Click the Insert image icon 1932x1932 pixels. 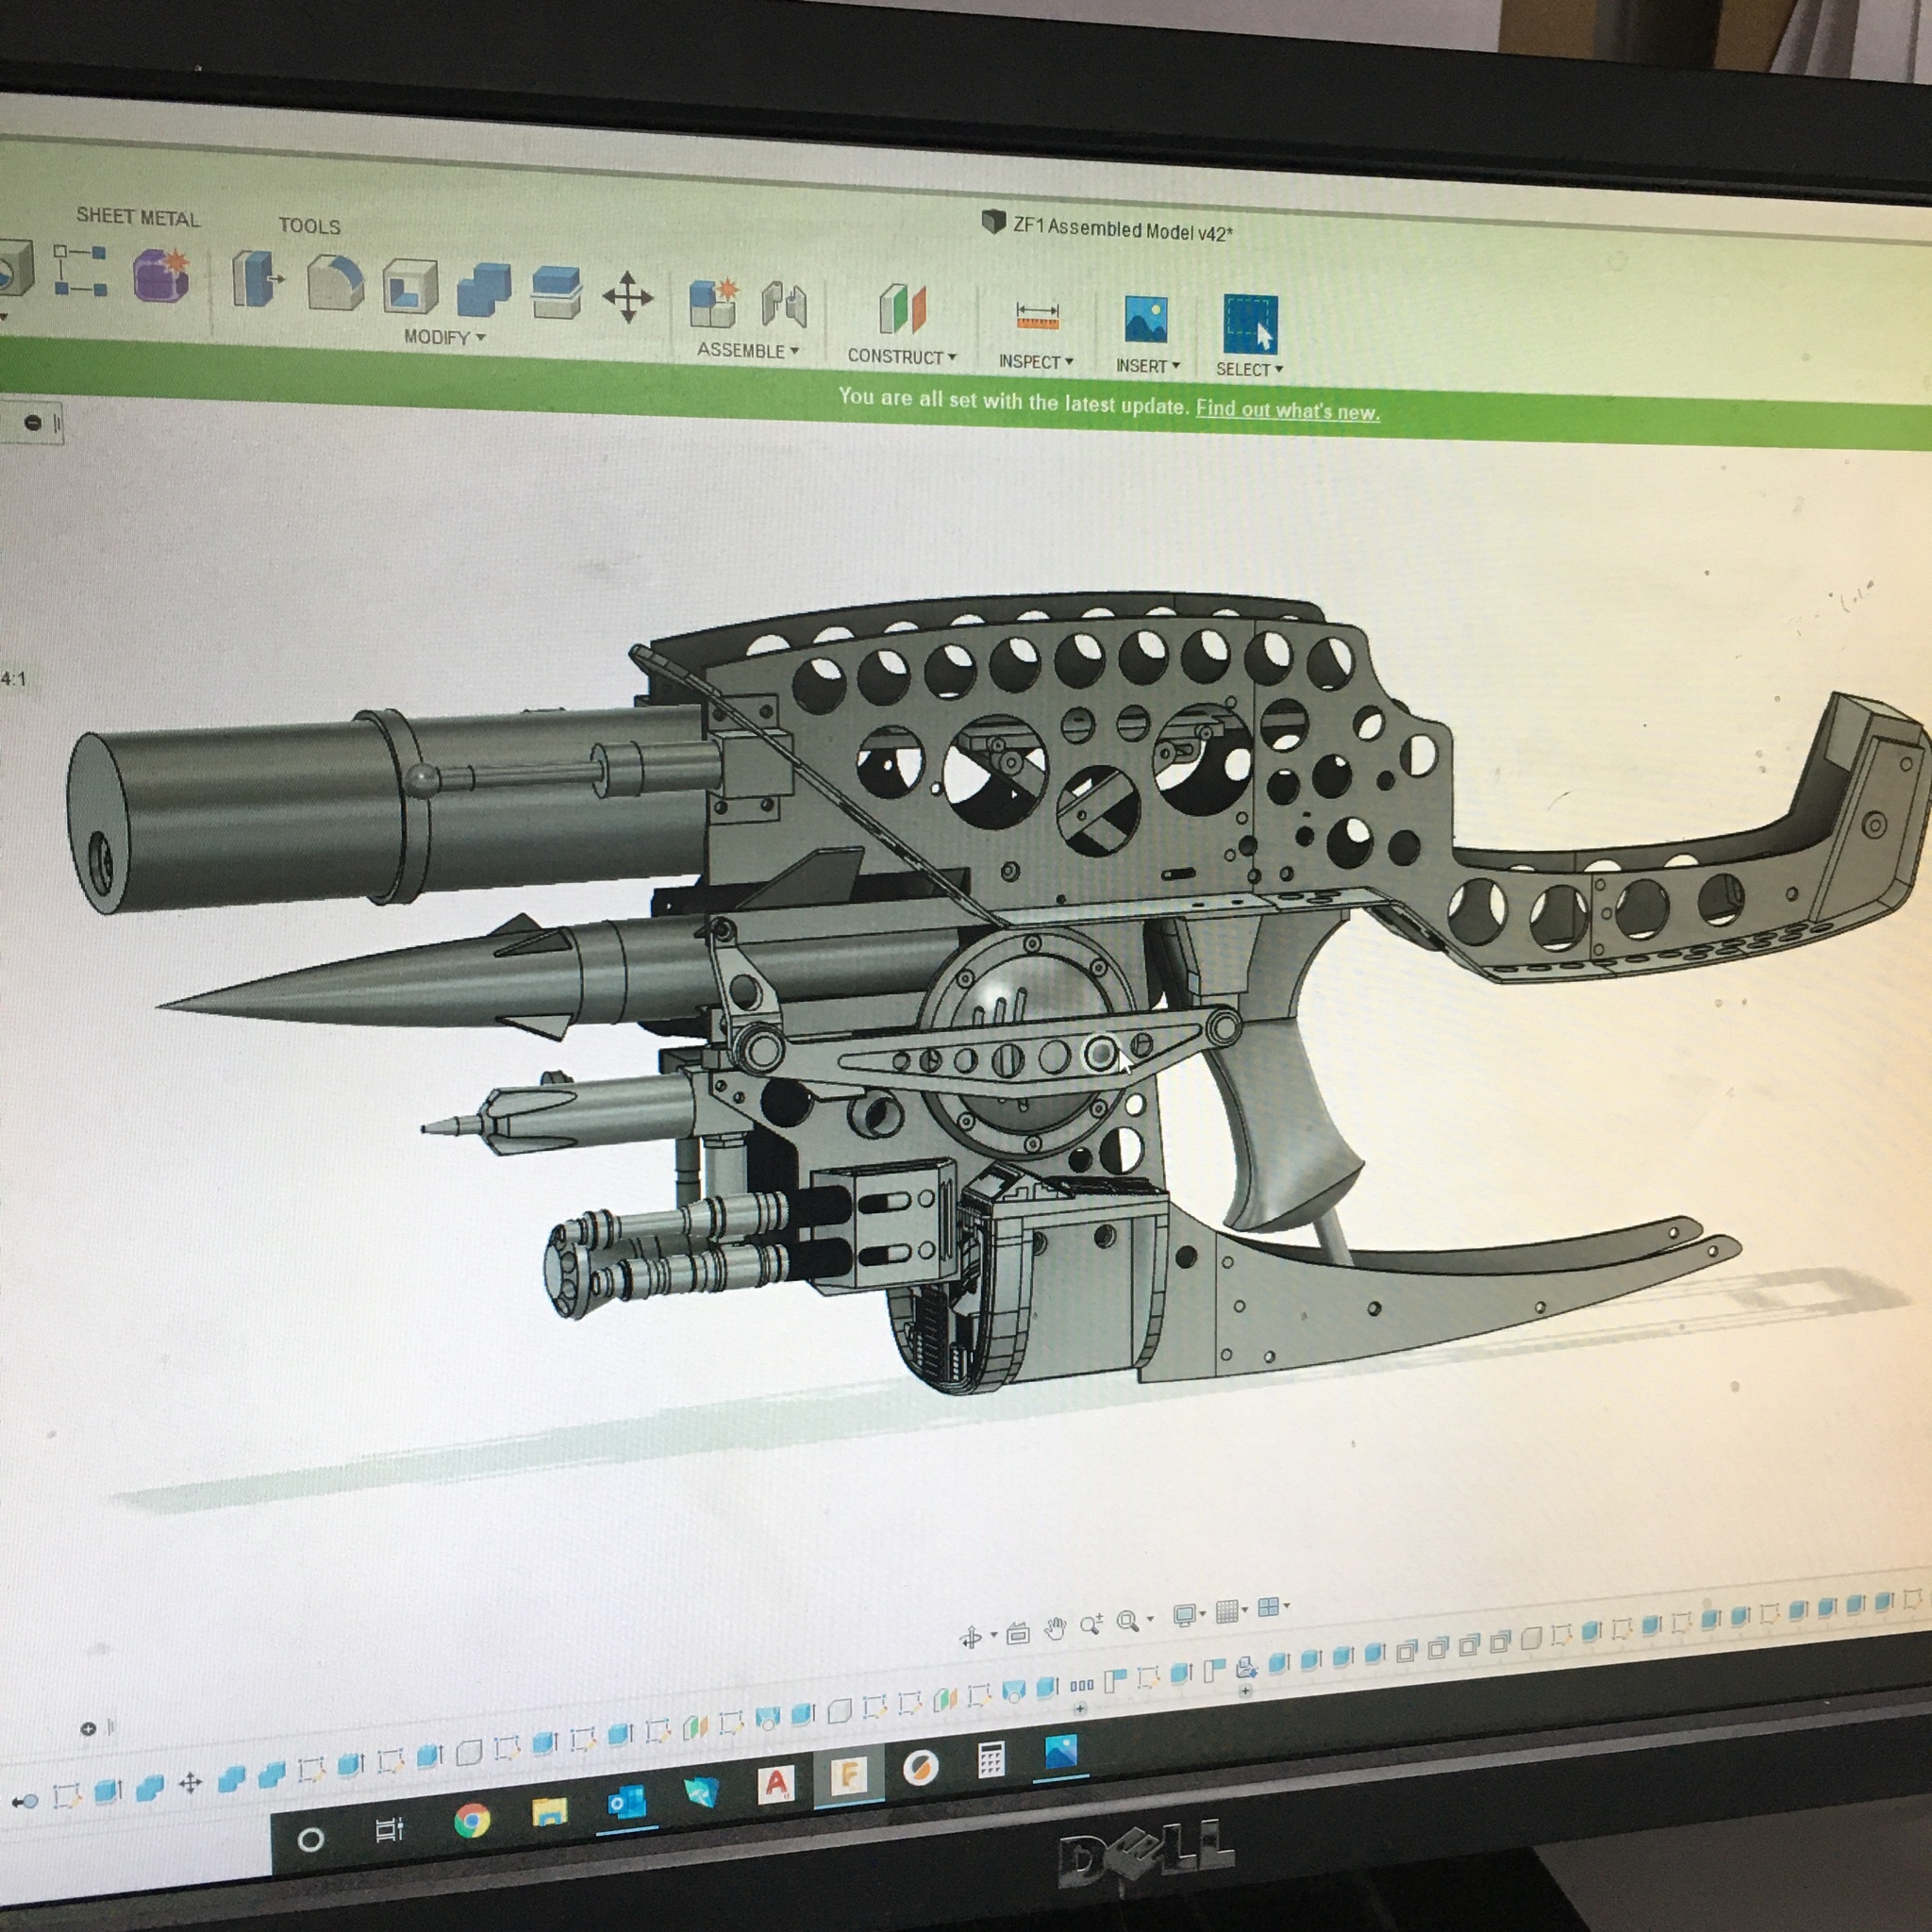(1145, 320)
